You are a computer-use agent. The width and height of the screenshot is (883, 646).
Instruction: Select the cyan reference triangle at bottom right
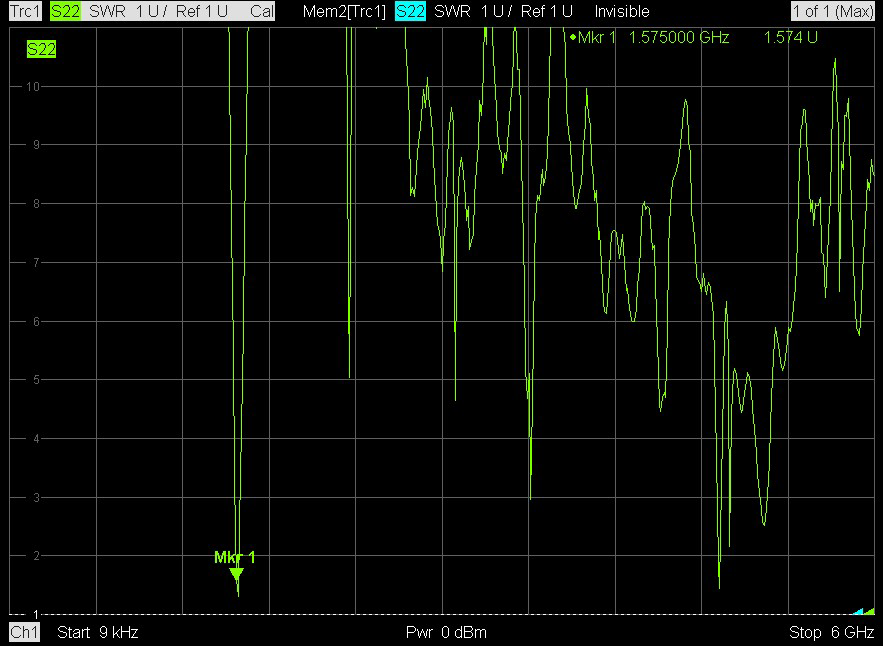click(857, 610)
